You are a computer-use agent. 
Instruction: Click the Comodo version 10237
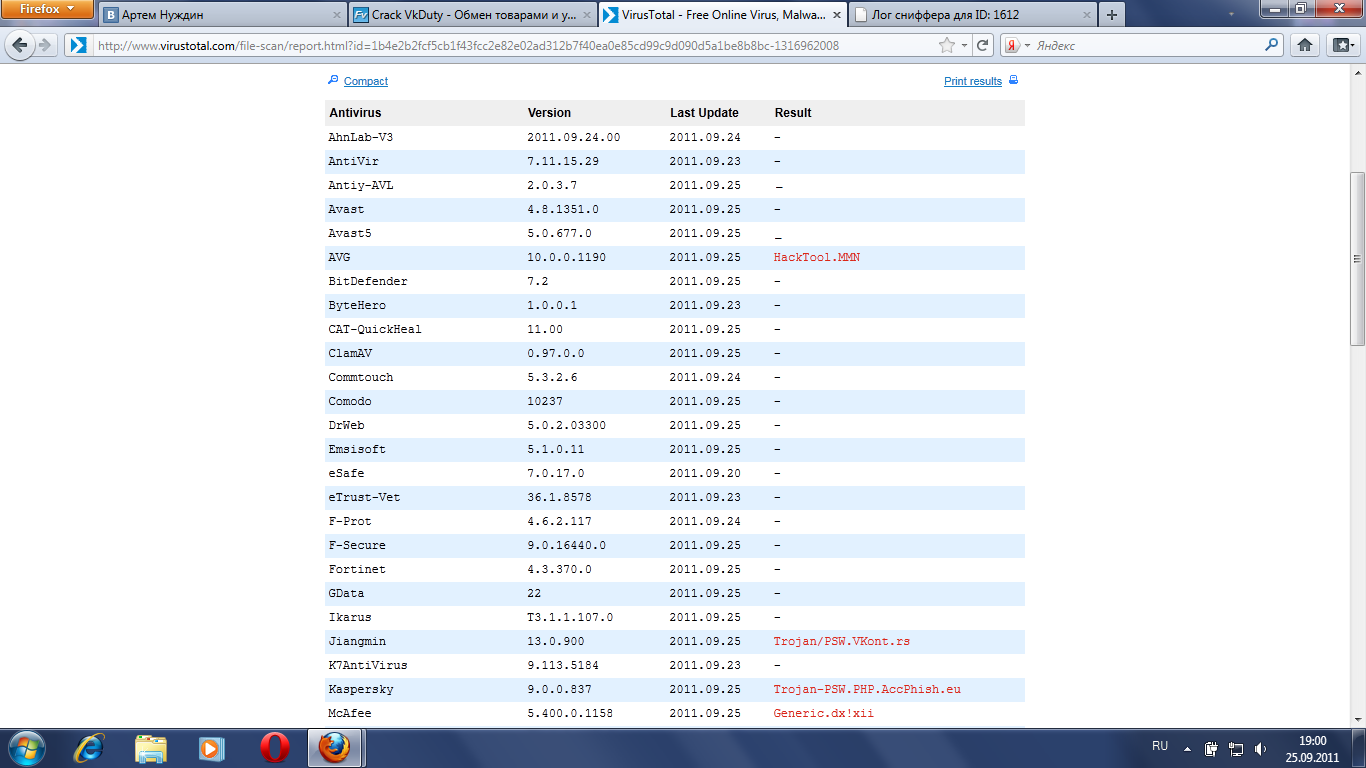tap(545, 401)
